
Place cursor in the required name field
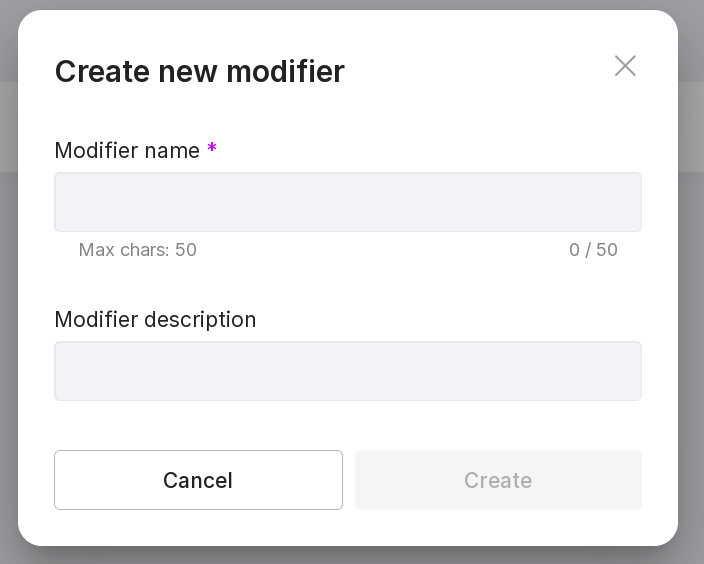(x=348, y=202)
